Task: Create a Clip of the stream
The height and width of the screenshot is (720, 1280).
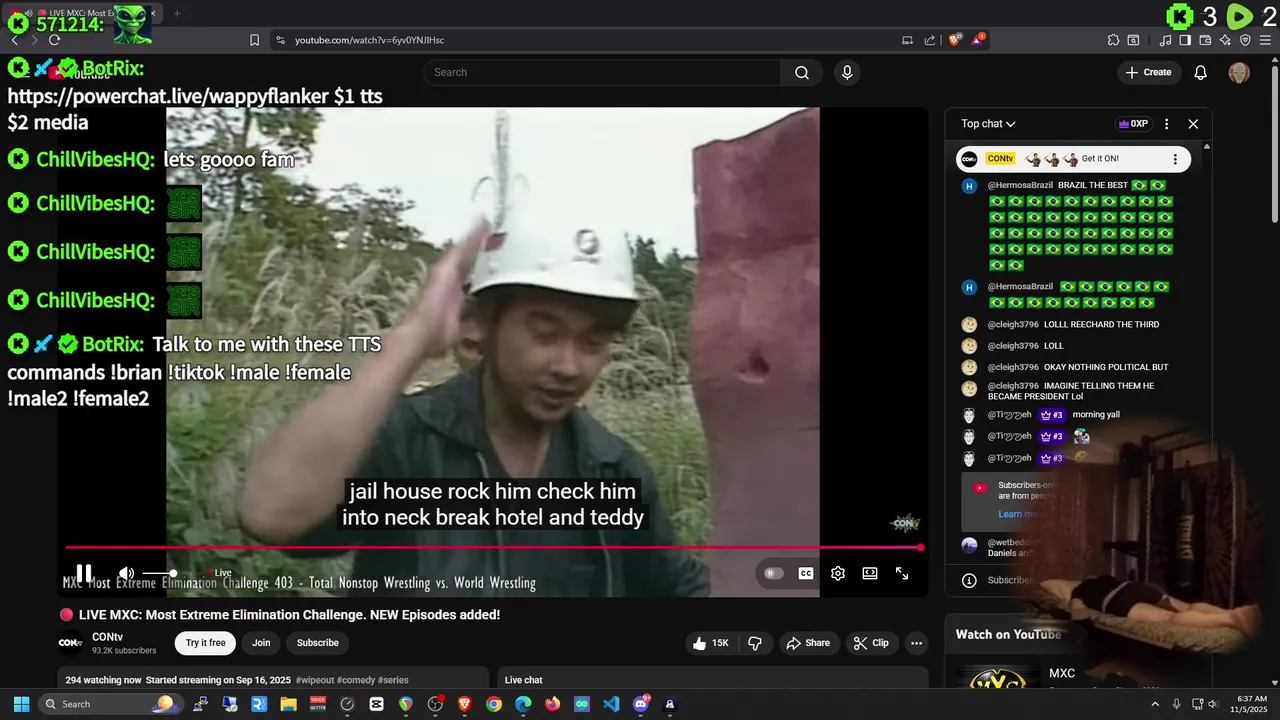Action: (x=870, y=643)
